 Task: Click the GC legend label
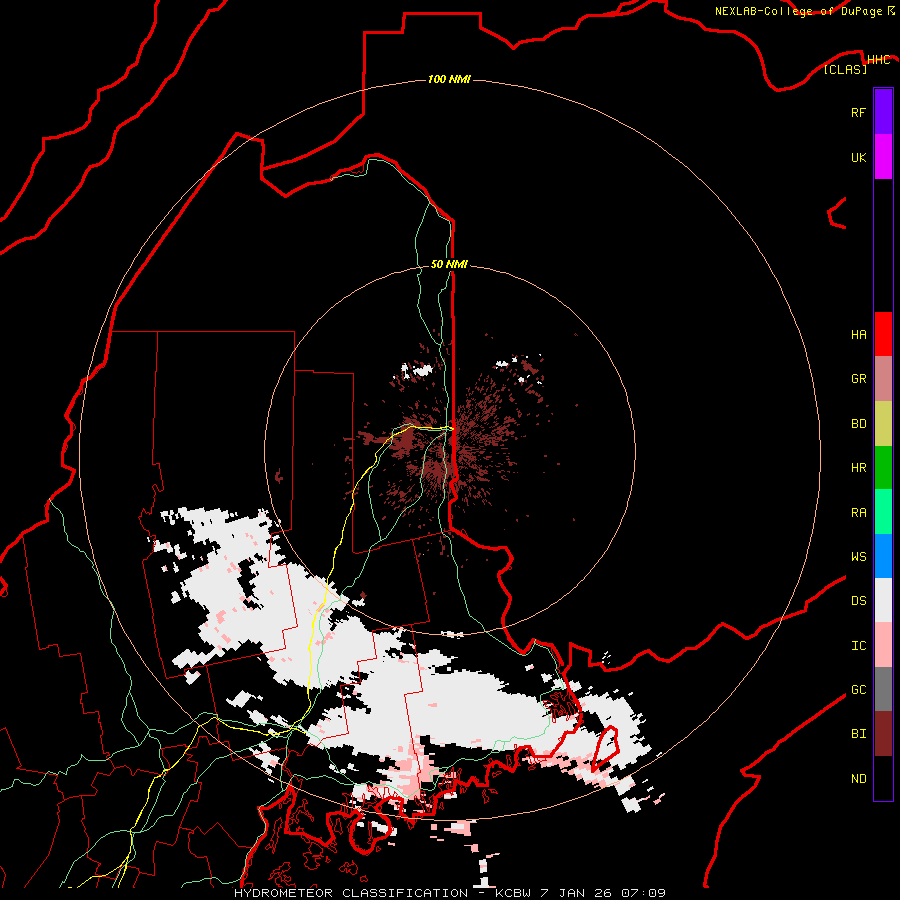(858, 690)
